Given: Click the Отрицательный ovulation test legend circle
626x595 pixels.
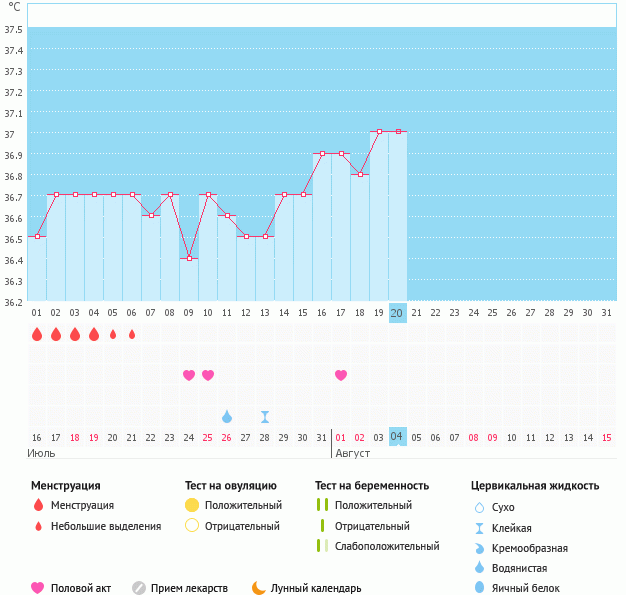Looking at the screenshot, I should (192, 526).
